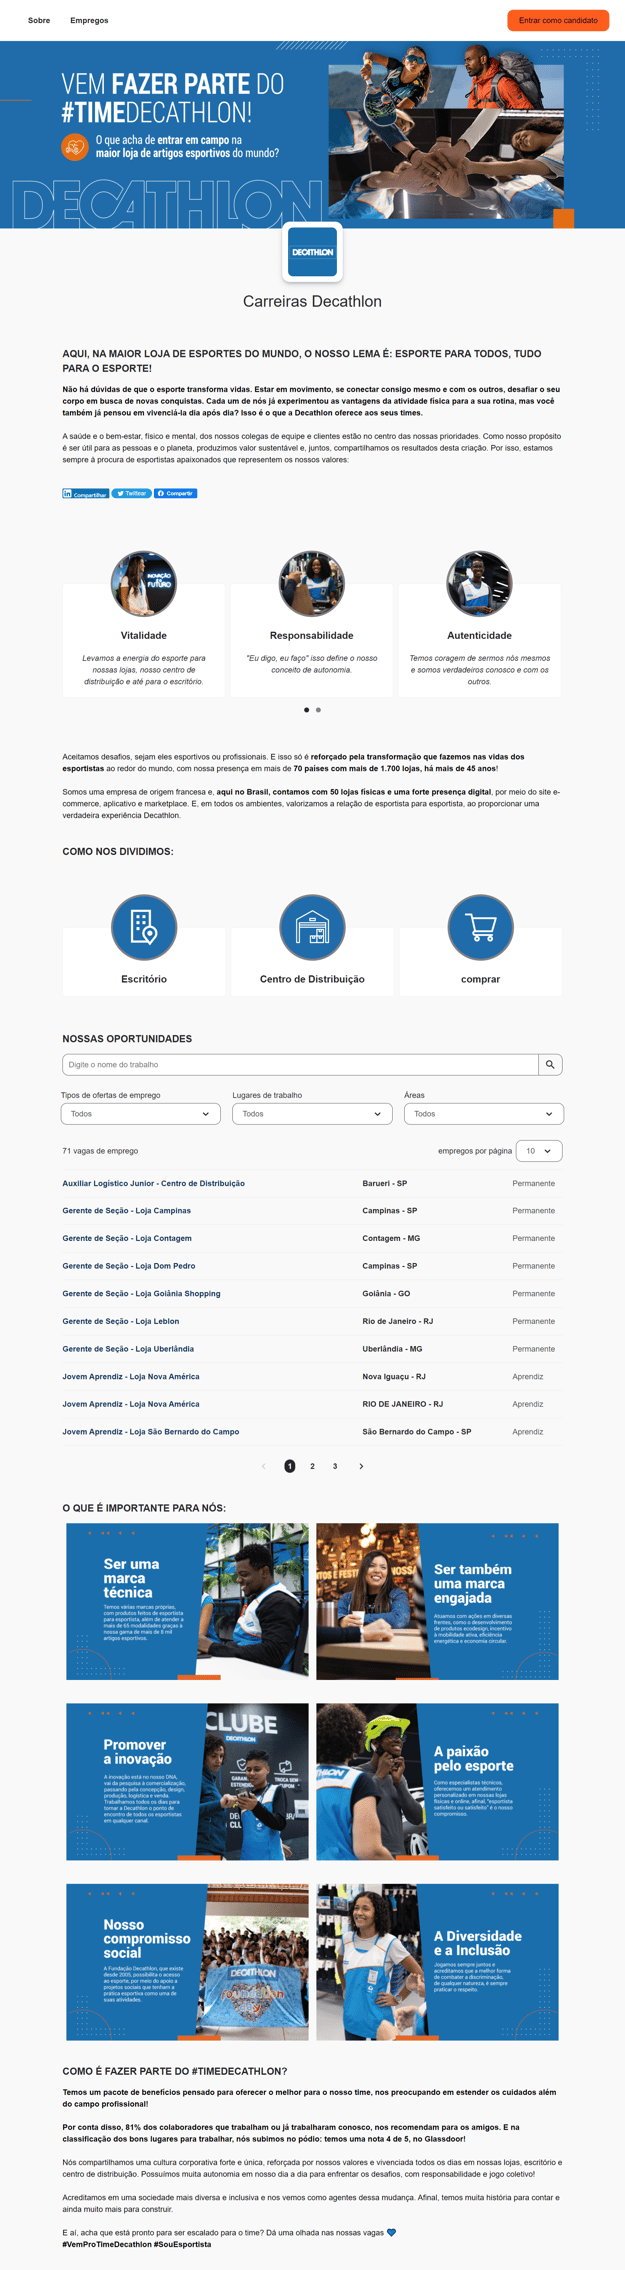Screen dimensions: 625x2270
Task: Open the Lugares de trabalho dropdown
Action: (312, 1114)
